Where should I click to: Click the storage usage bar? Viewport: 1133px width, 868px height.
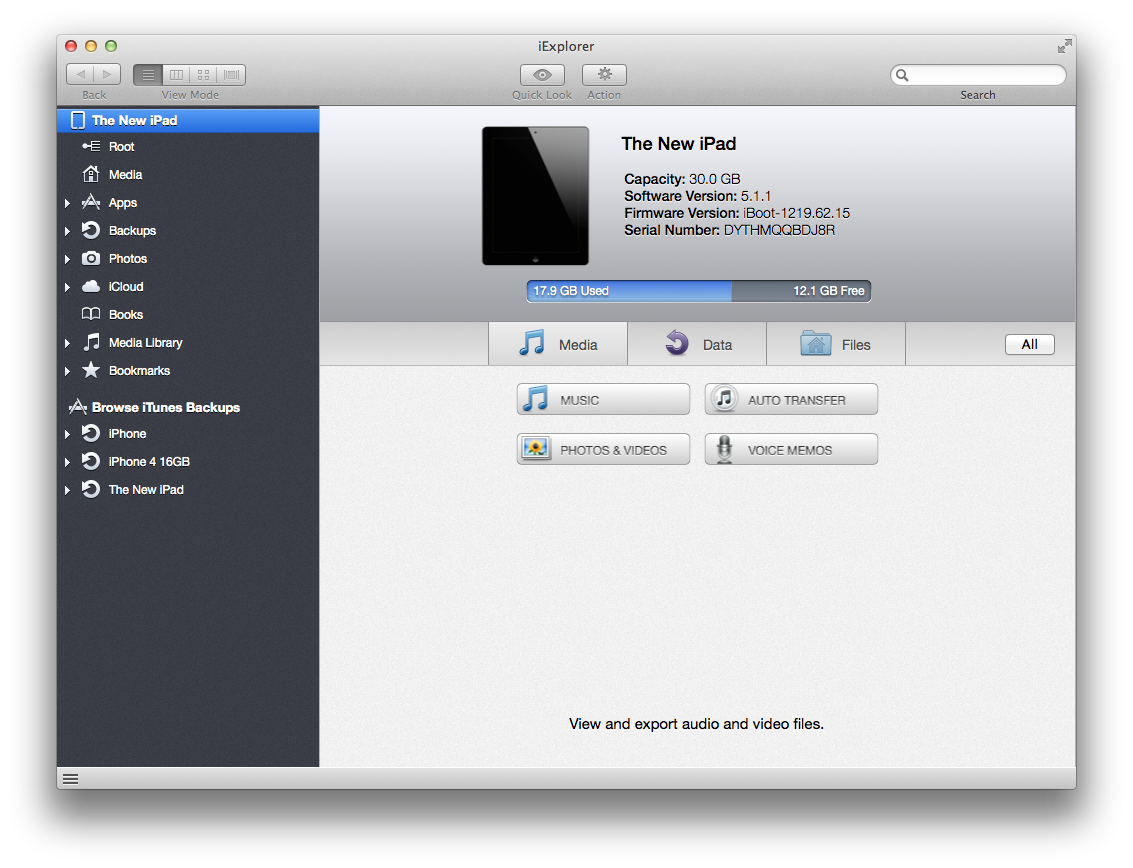pyautogui.click(x=698, y=291)
